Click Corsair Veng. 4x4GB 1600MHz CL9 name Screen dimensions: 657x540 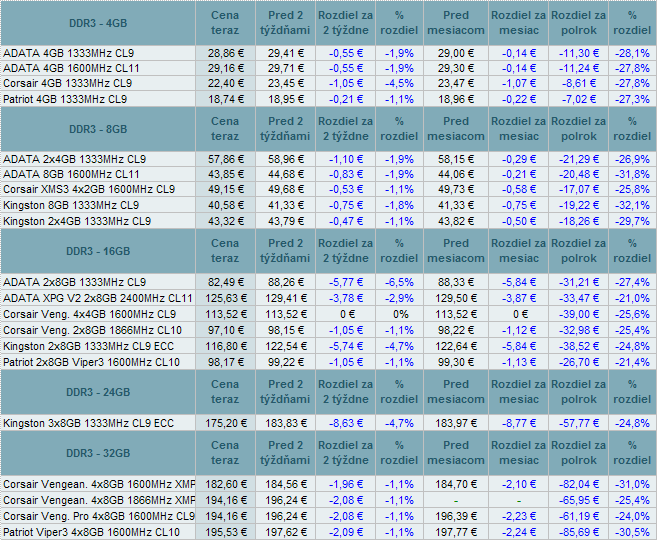pos(90,314)
